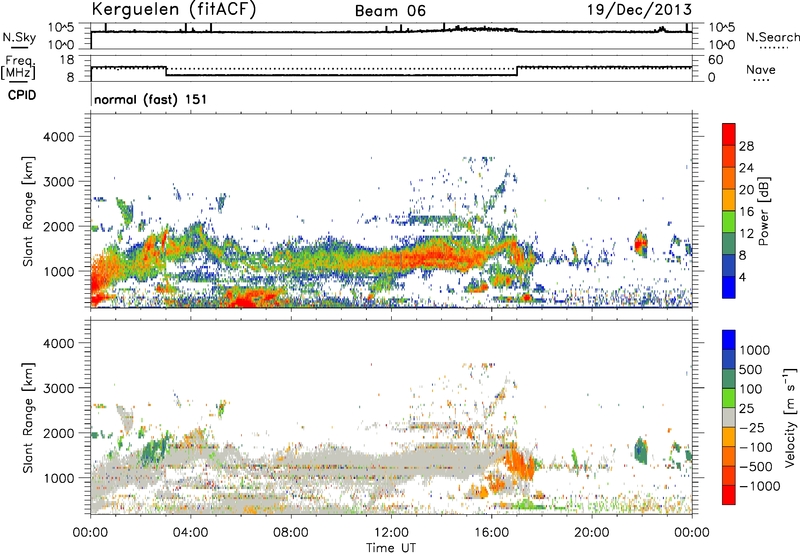This screenshot has width=800, height=554.
Task: Click the left 10^5 noise axis label
Action: coord(61,27)
